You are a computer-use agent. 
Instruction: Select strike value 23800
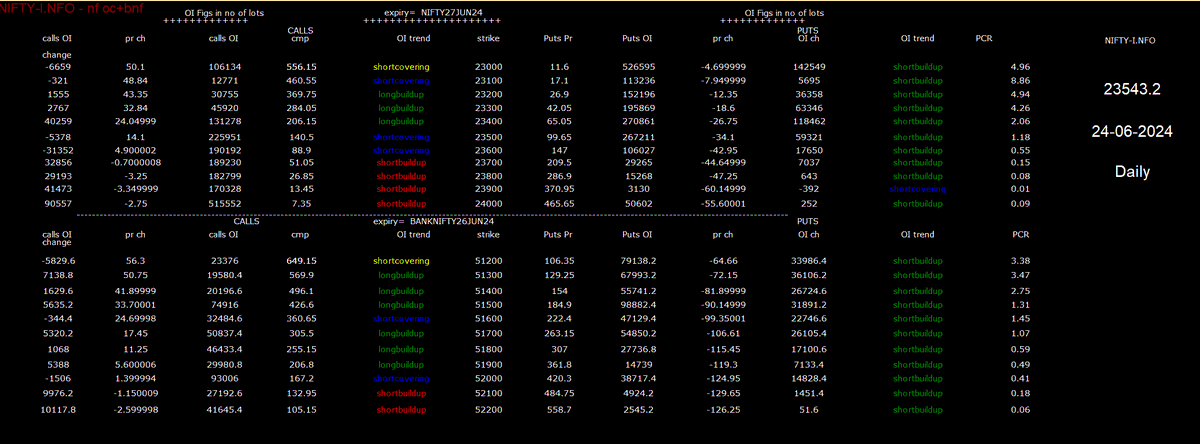[x=489, y=176]
